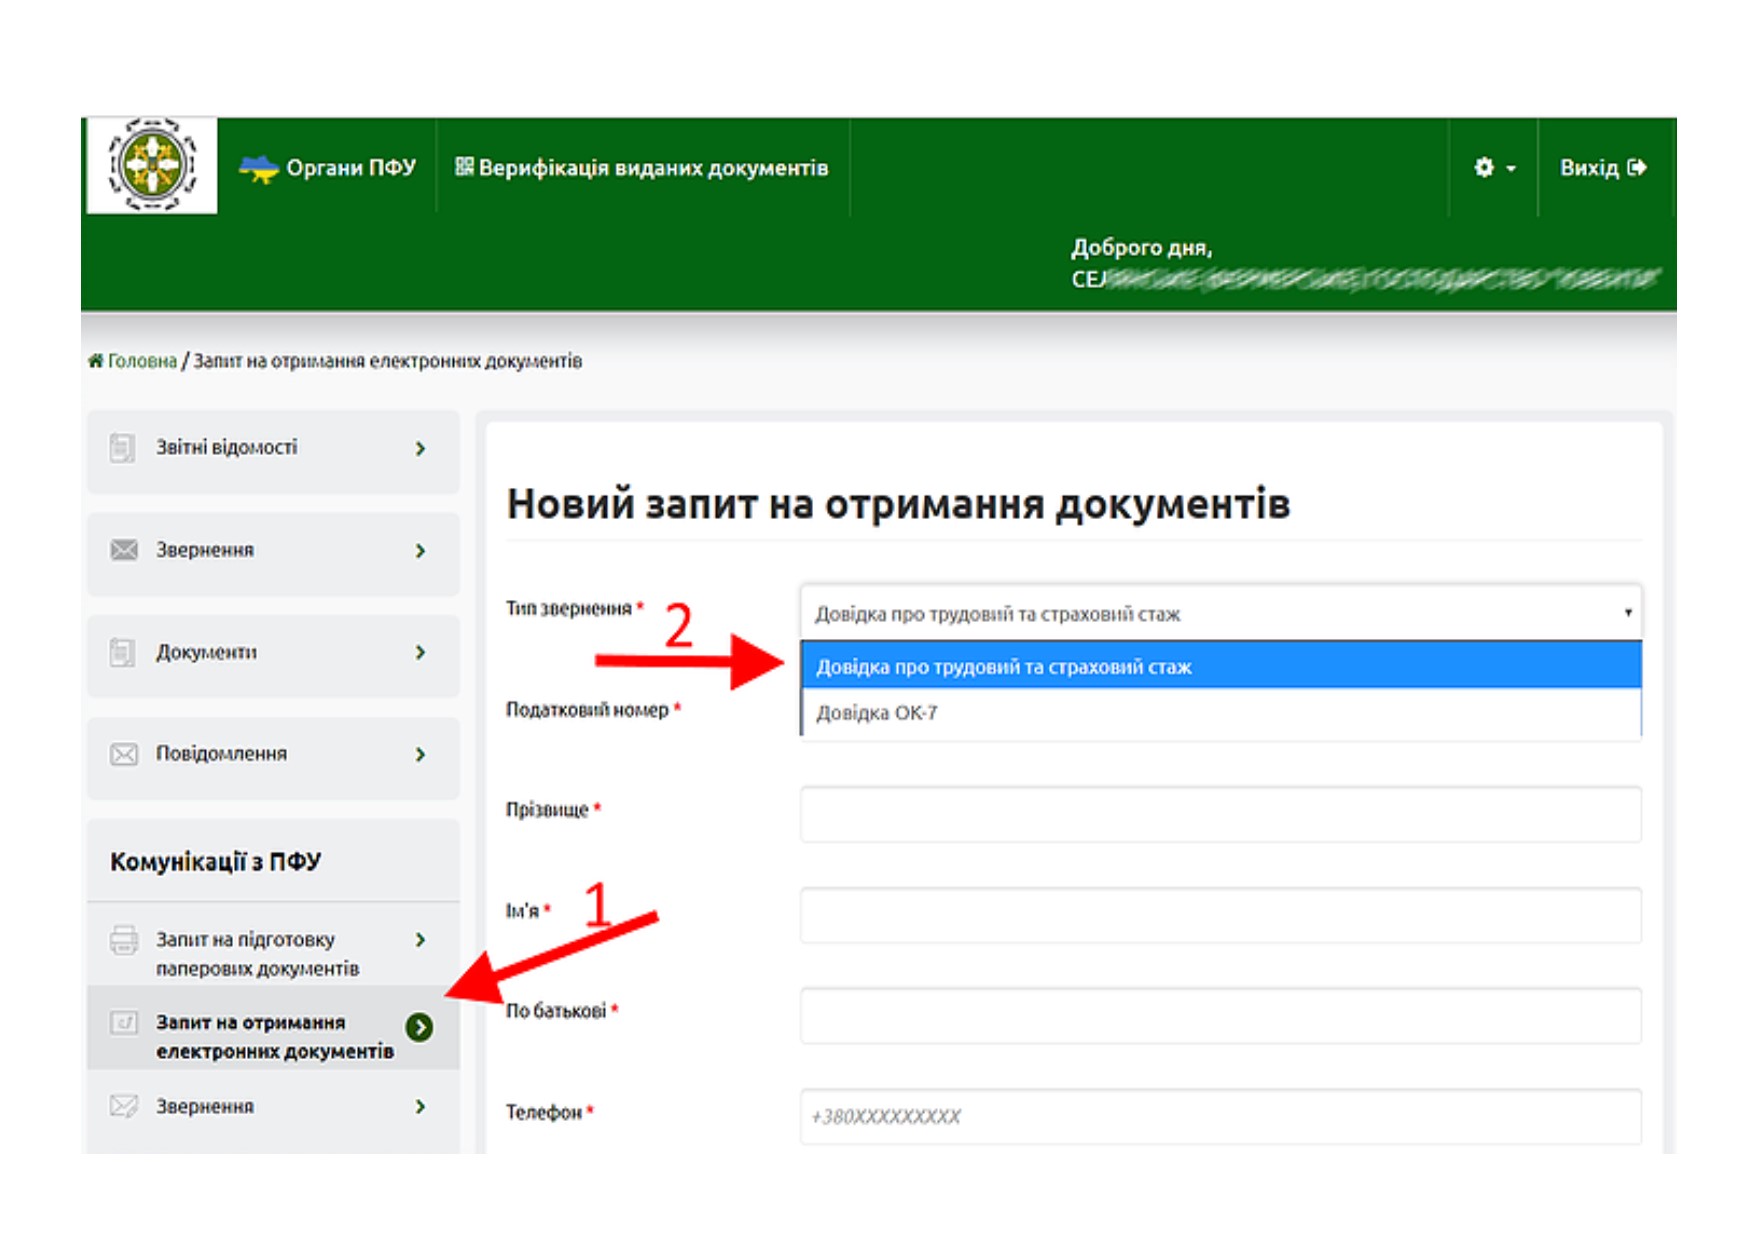Click the home icon in breadcrumb
The height and width of the screenshot is (1240, 1754).
pos(95,361)
